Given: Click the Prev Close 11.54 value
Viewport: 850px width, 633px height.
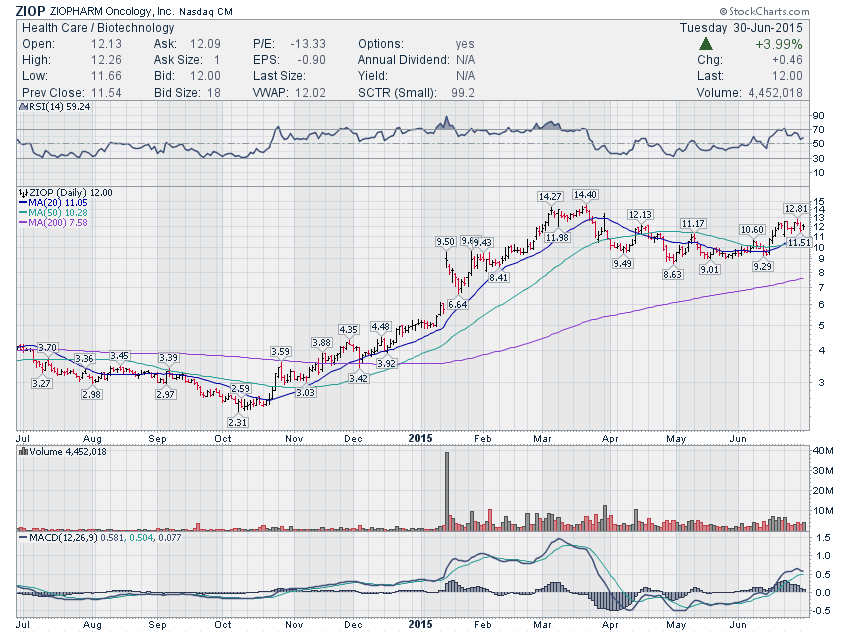Looking at the screenshot, I should click(106, 93).
